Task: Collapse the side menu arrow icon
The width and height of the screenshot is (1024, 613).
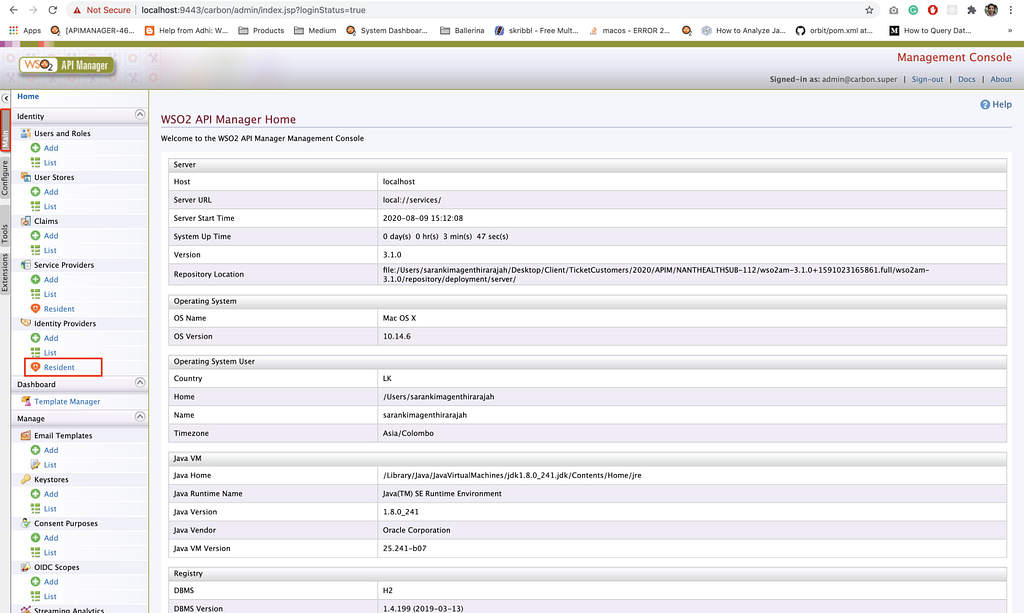Action: tap(5, 98)
